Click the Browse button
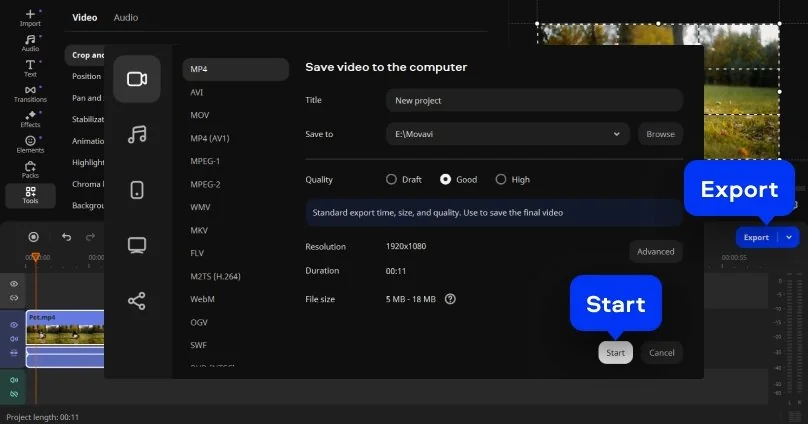 (x=660, y=134)
